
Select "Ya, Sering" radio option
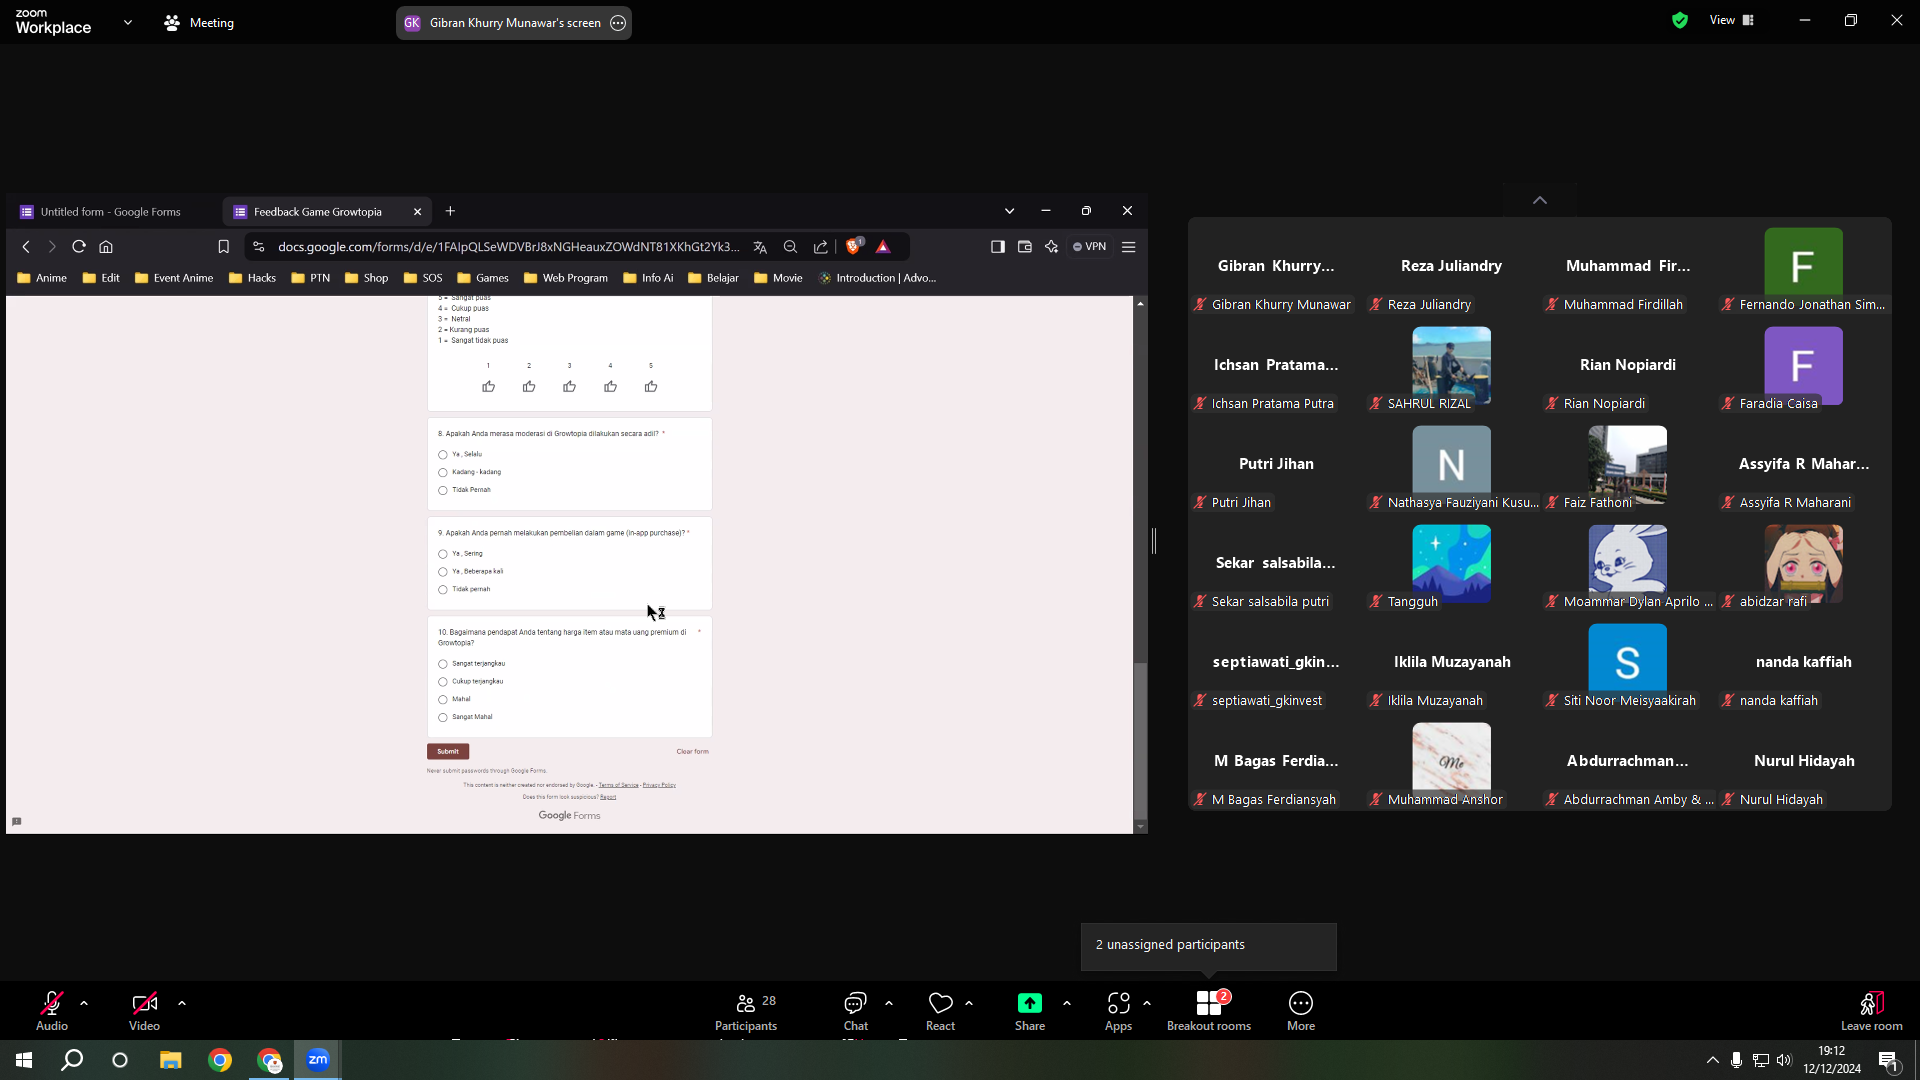pos(443,554)
